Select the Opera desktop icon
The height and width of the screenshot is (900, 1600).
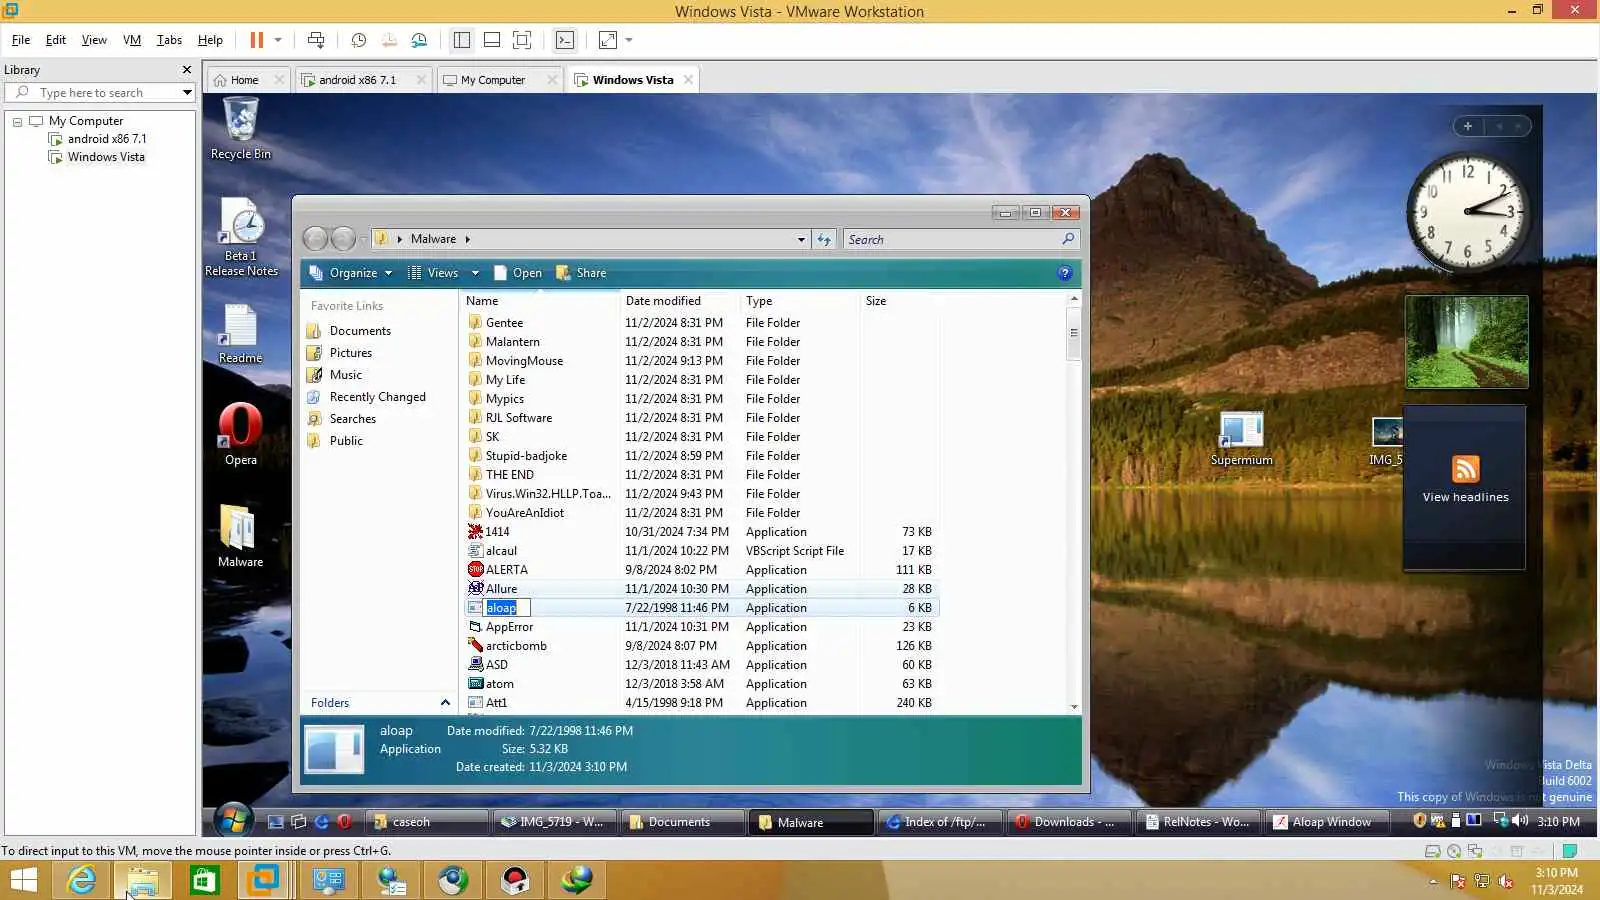tap(240, 434)
